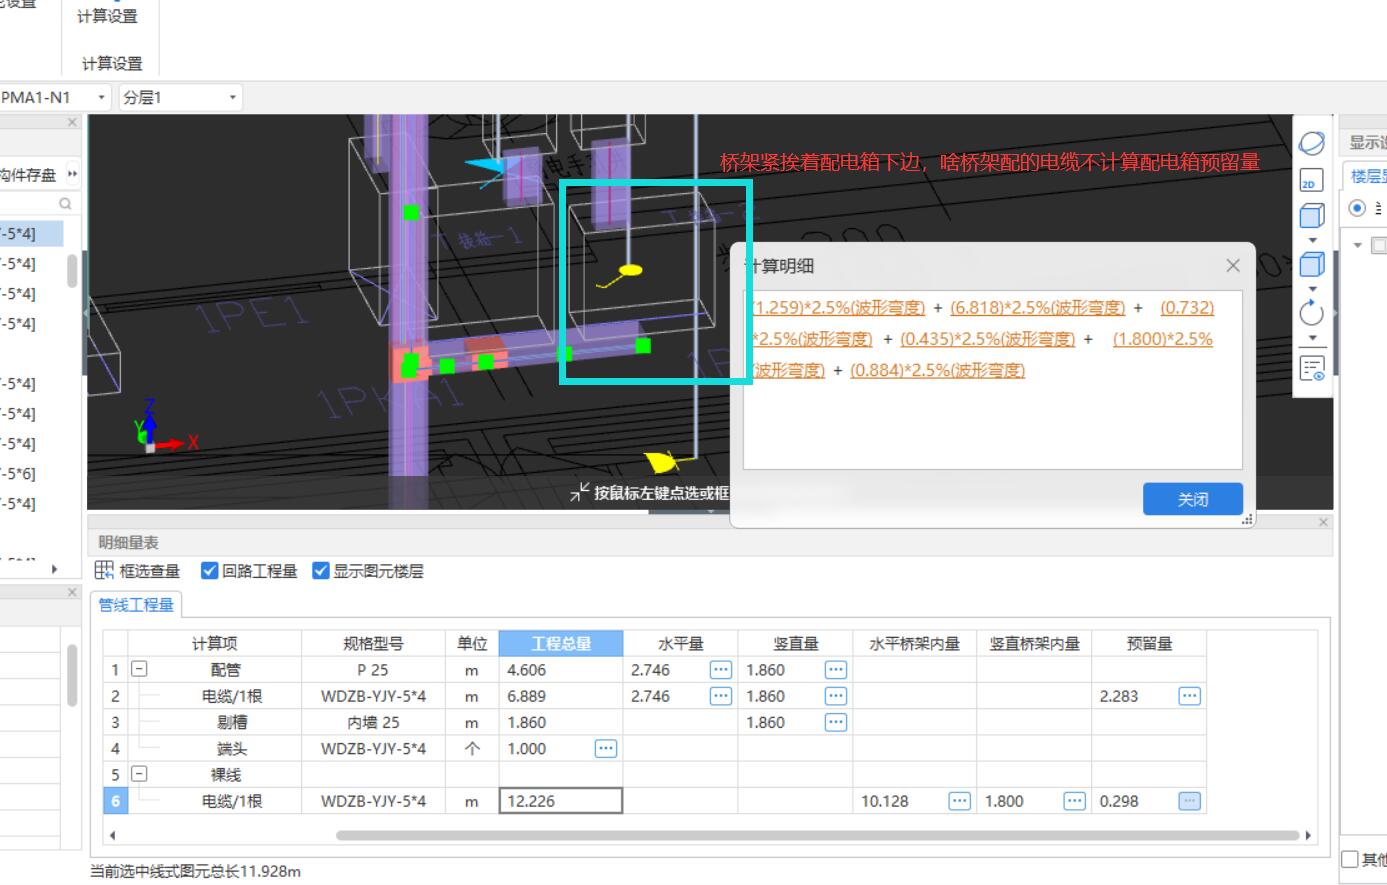This screenshot has width=1387, height=885.
Task: Open dropdown arrow above rotate icon
Action: pos(1311,289)
